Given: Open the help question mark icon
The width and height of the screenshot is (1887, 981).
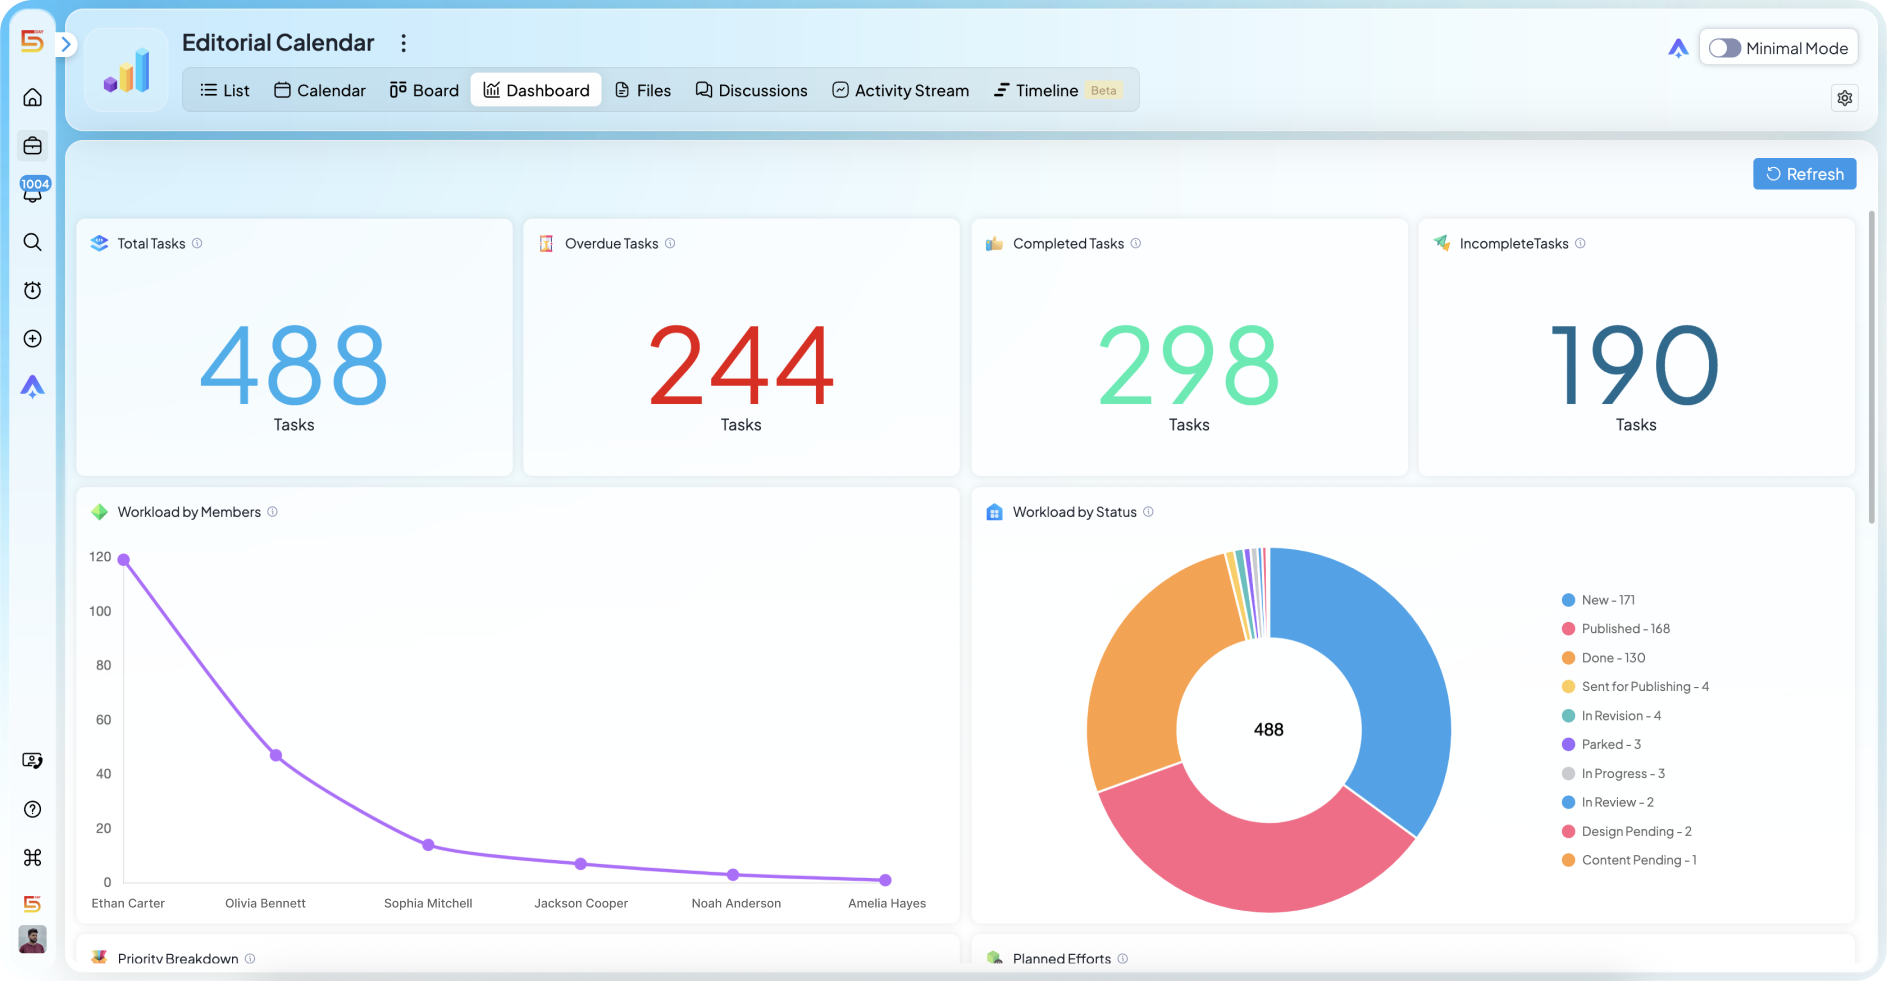Looking at the screenshot, I should coord(33,809).
